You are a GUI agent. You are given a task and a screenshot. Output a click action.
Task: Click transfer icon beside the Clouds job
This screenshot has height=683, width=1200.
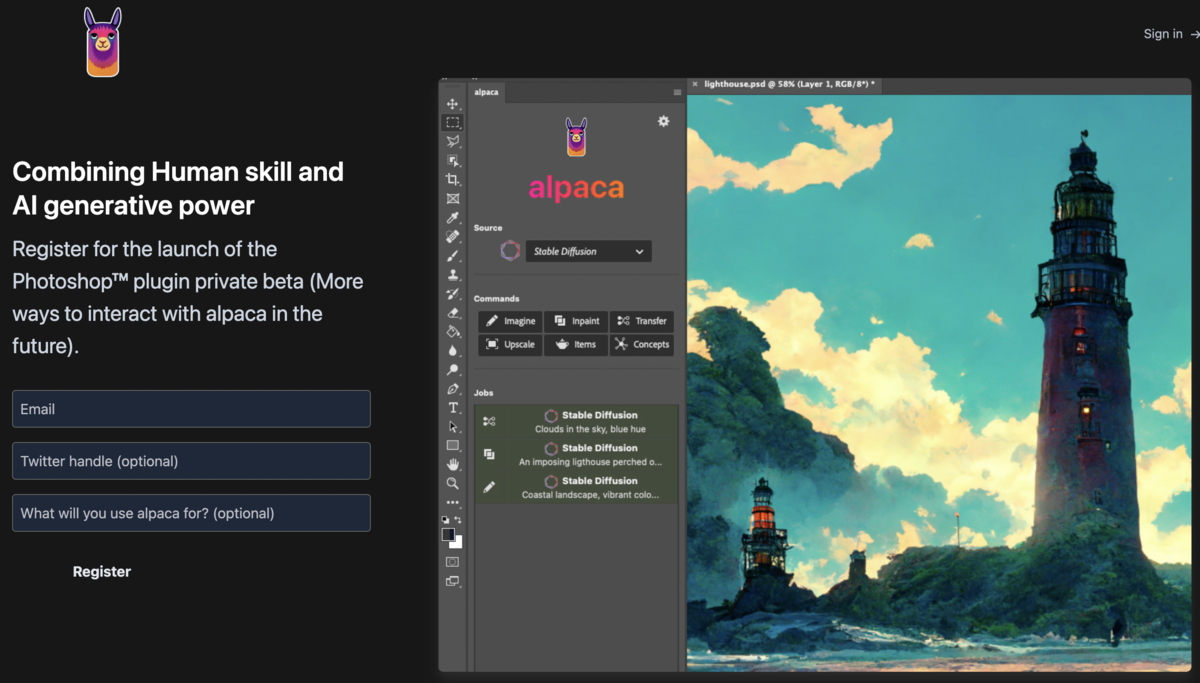point(489,422)
